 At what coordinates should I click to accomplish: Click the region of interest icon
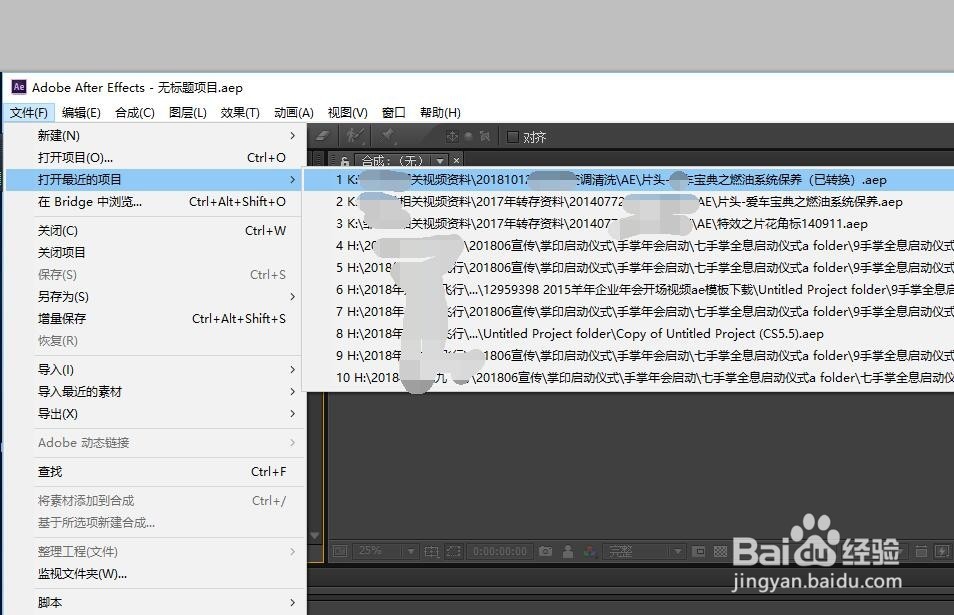coord(699,551)
